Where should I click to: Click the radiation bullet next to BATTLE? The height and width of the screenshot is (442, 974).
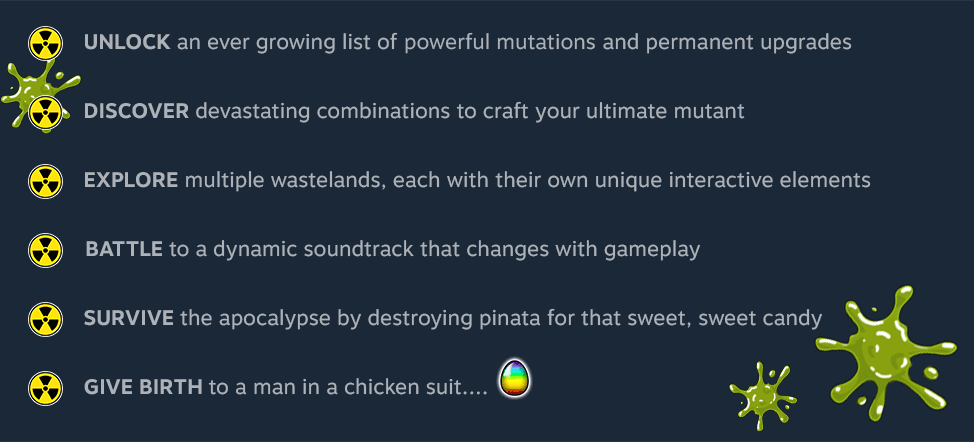coord(44,250)
